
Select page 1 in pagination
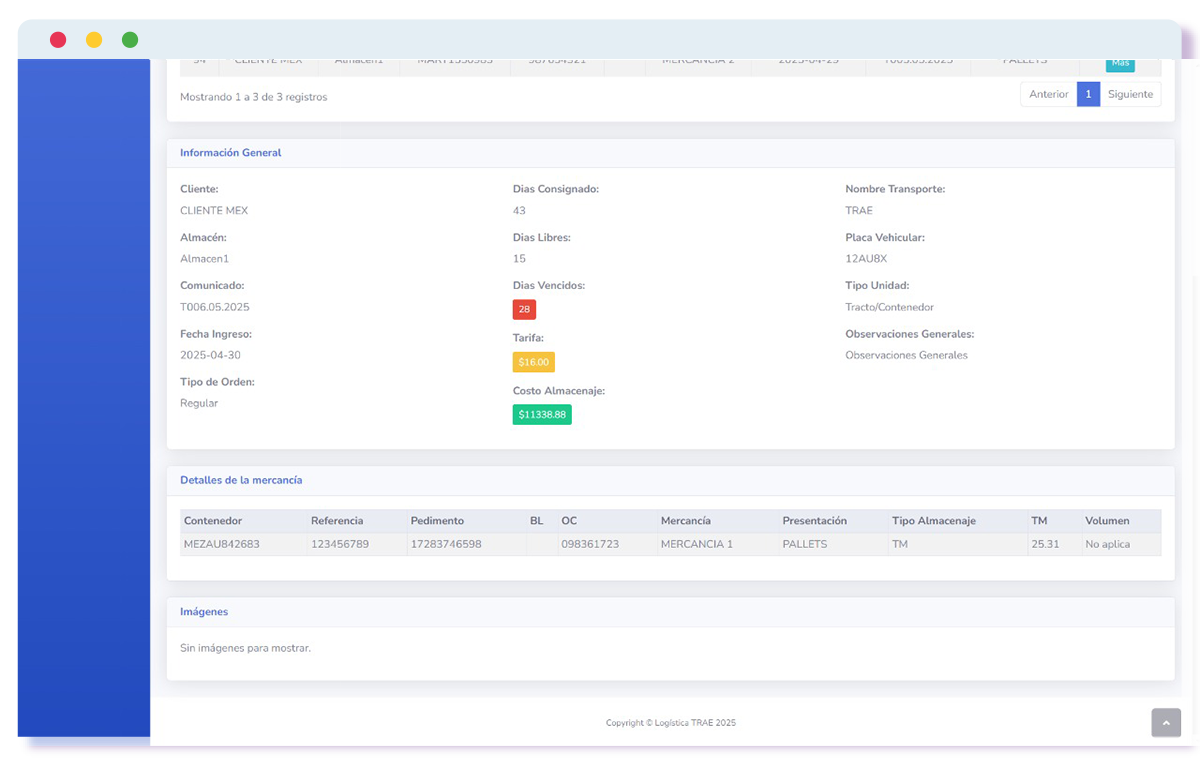click(1088, 94)
